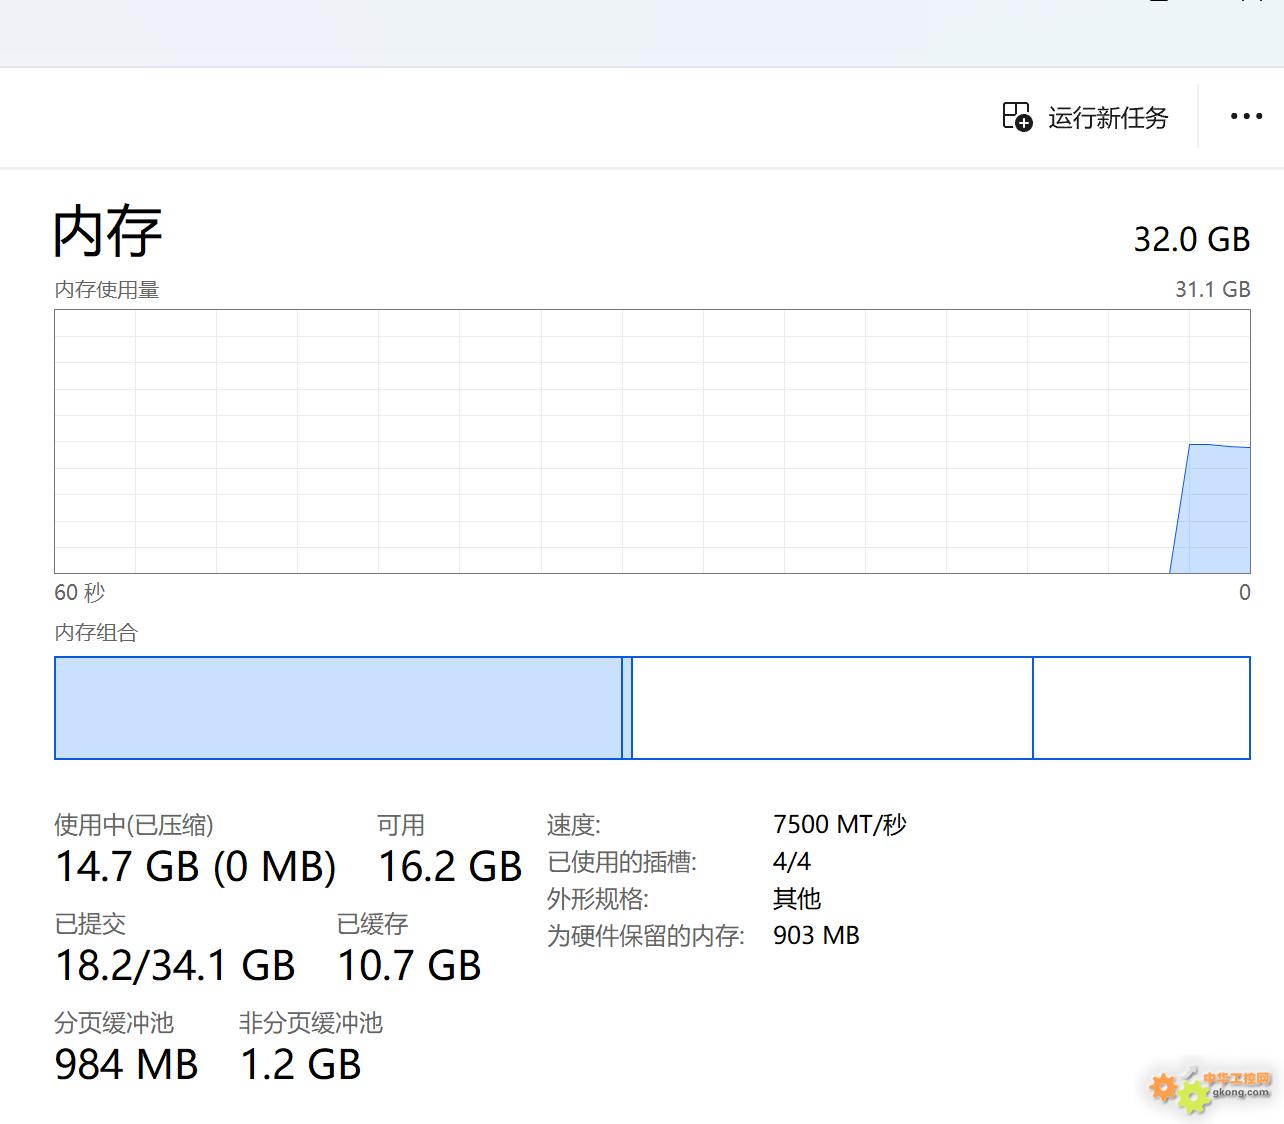Image resolution: width=1284 pixels, height=1124 pixels.
Task: Click the blue spike in memory usage graph
Action: [1215, 510]
